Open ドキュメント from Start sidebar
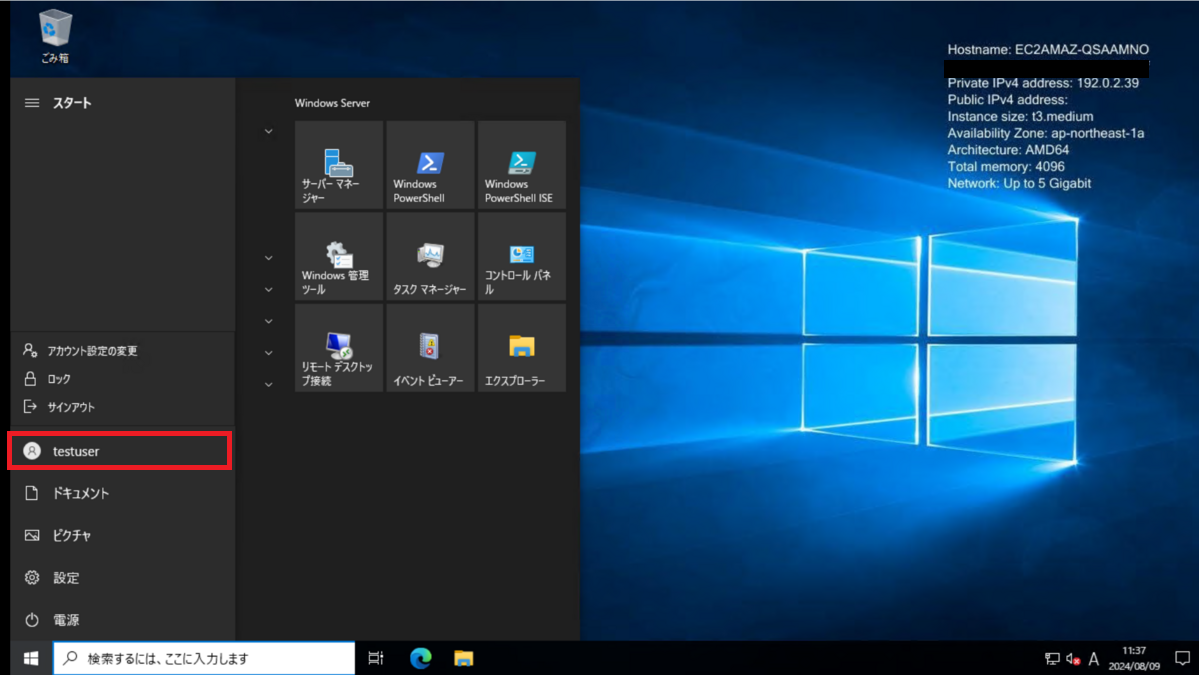The width and height of the screenshot is (1199, 679). click(x=122, y=493)
